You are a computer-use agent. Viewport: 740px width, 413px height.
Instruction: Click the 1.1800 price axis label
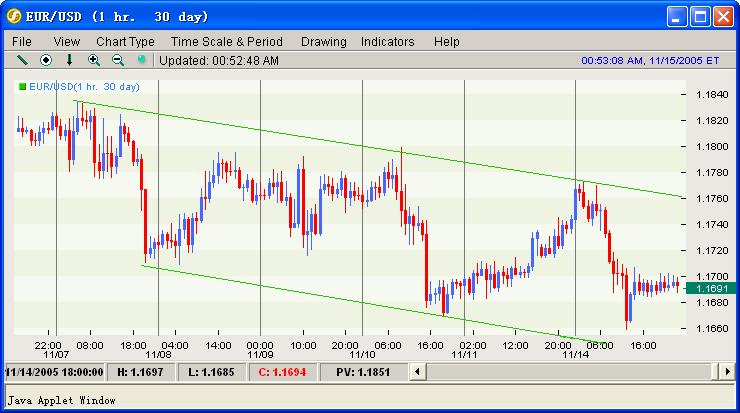[712, 146]
